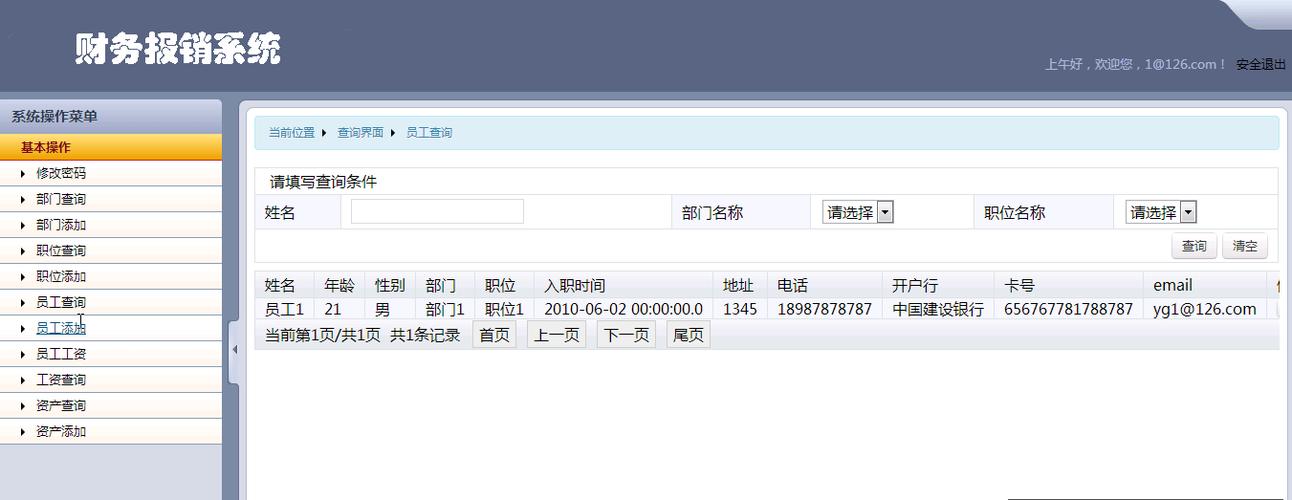Focus the 姓名 text input field
Image resolution: width=1292 pixels, height=500 pixels.
tap(437, 212)
